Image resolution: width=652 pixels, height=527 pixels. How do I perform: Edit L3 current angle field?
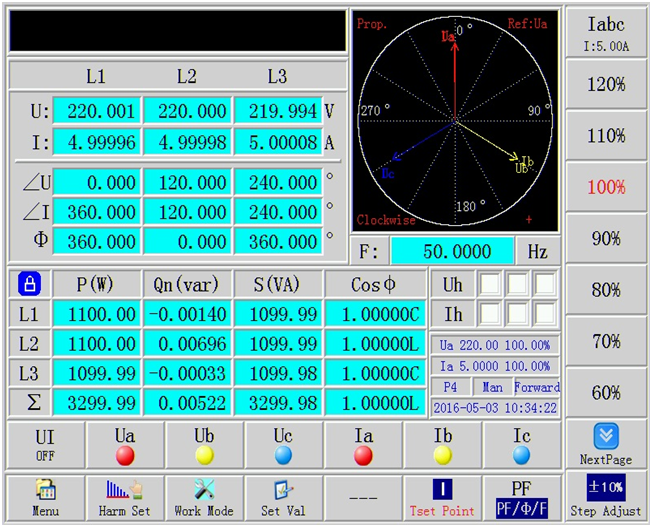tap(278, 212)
